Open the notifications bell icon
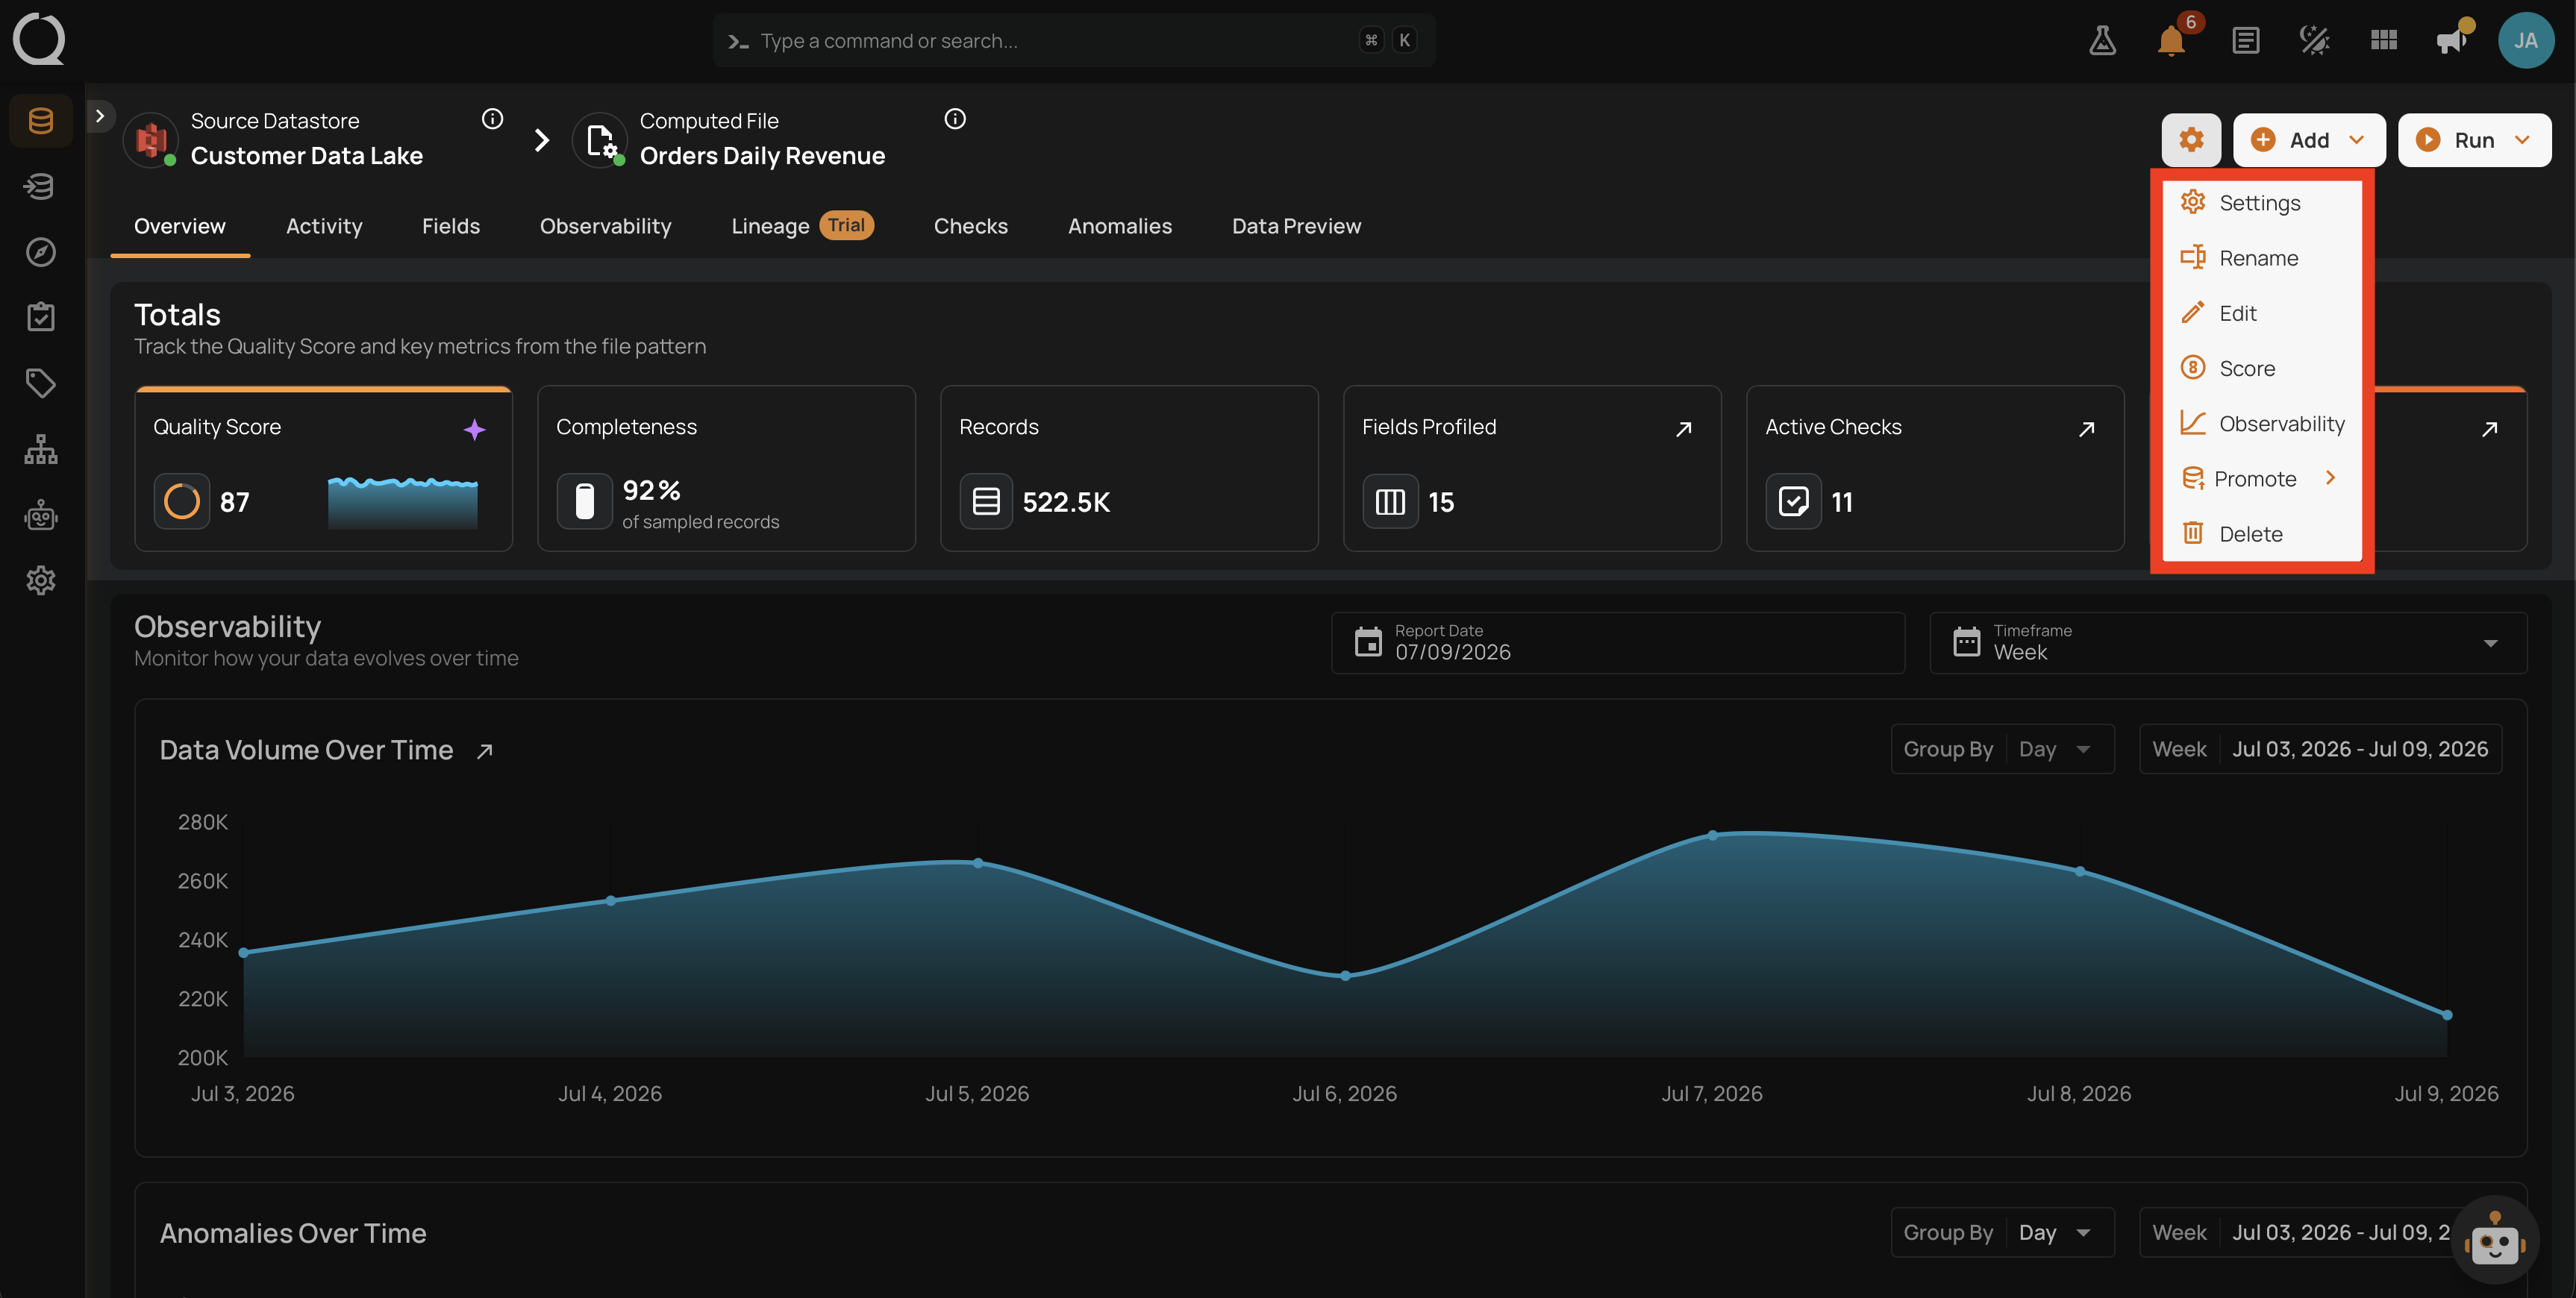Viewport: 2576px width, 1298px height. click(2171, 41)
